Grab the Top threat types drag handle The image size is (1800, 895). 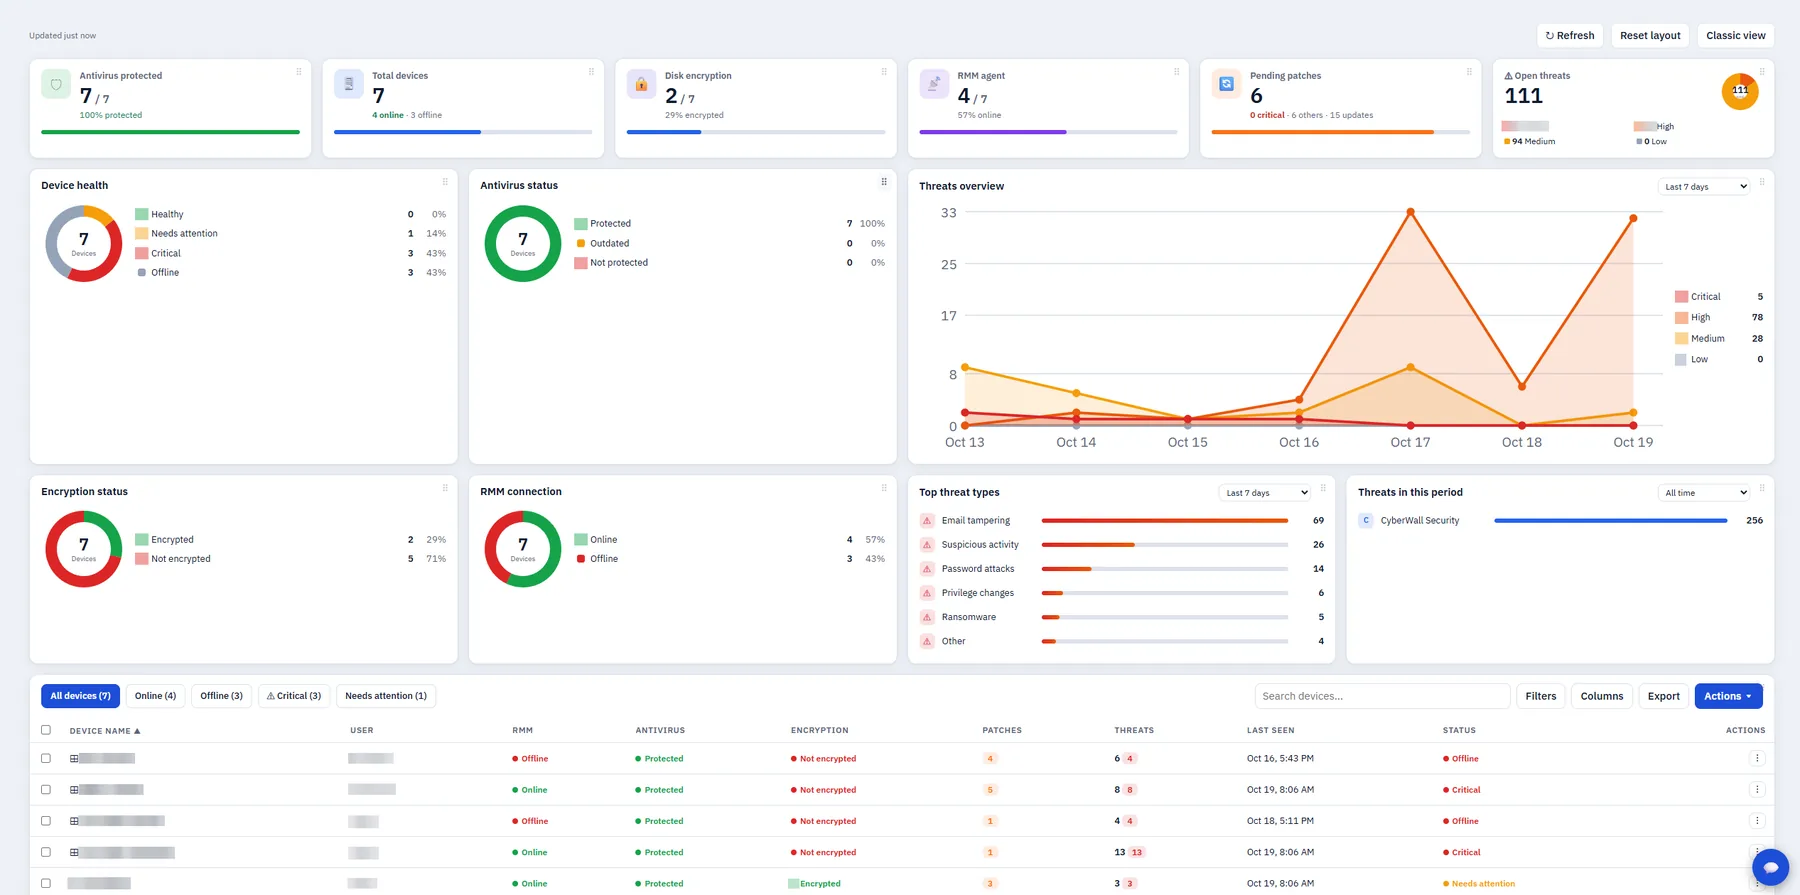1323,488
